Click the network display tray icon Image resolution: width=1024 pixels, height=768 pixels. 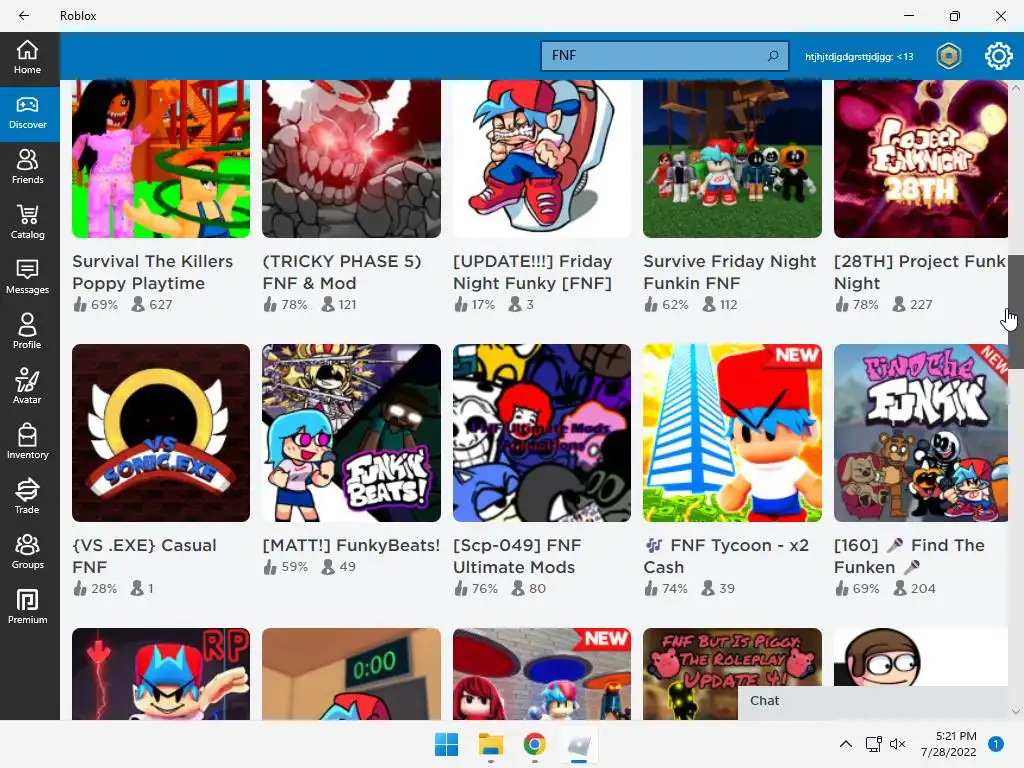click(x=873, y=744)
